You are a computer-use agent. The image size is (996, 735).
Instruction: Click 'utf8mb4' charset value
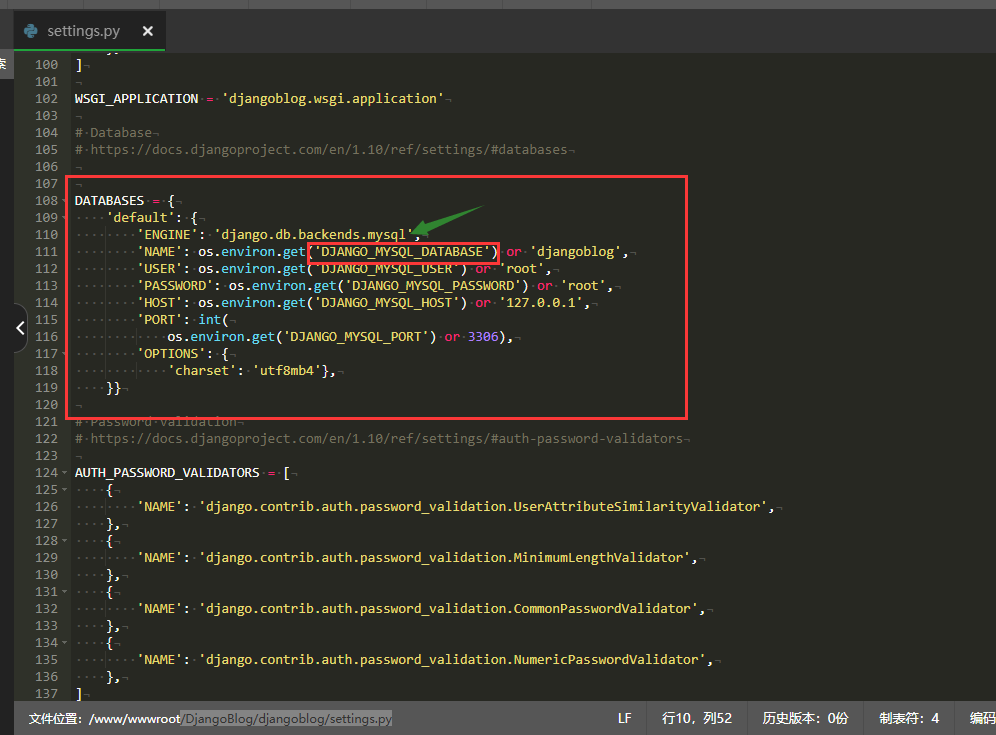pyautogui.click(x=287, y=370)
